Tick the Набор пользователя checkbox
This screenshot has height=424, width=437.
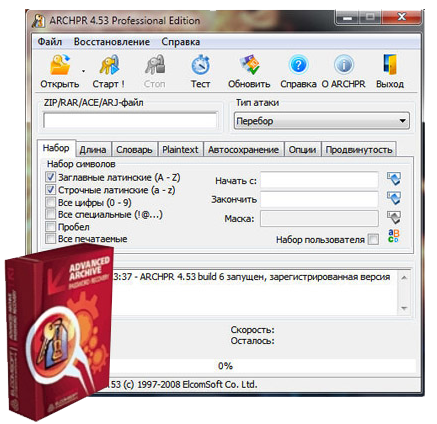(x=373, y=239)
